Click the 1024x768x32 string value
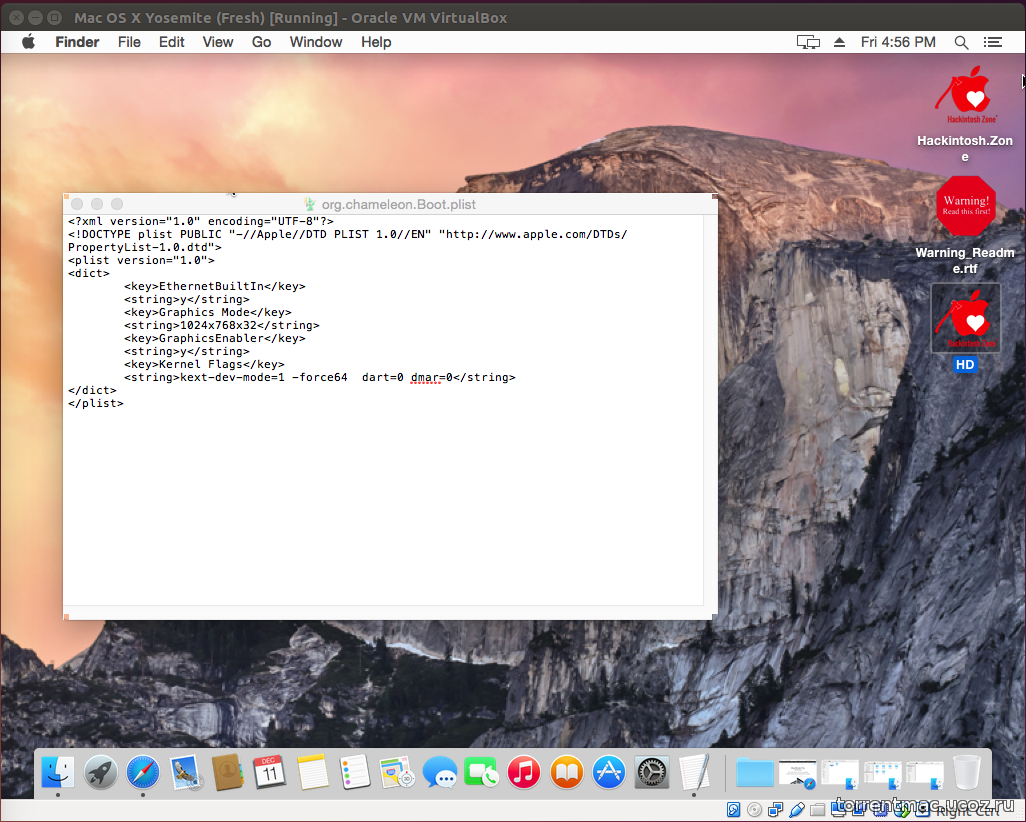 coord(218,325)
